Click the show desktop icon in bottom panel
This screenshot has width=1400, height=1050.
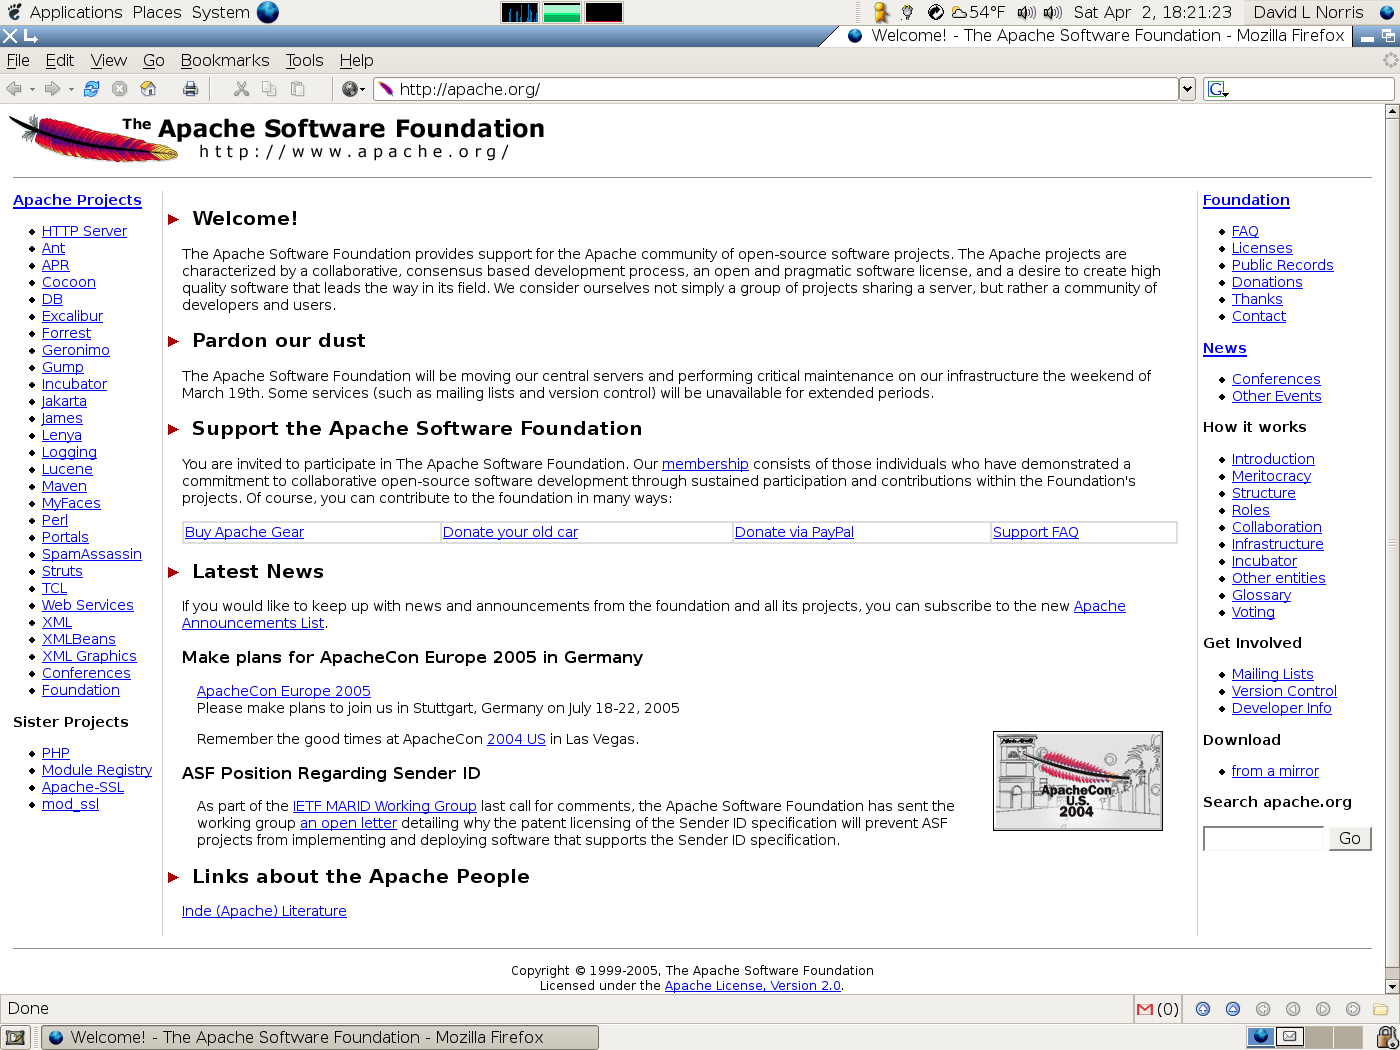(15, 1037)
